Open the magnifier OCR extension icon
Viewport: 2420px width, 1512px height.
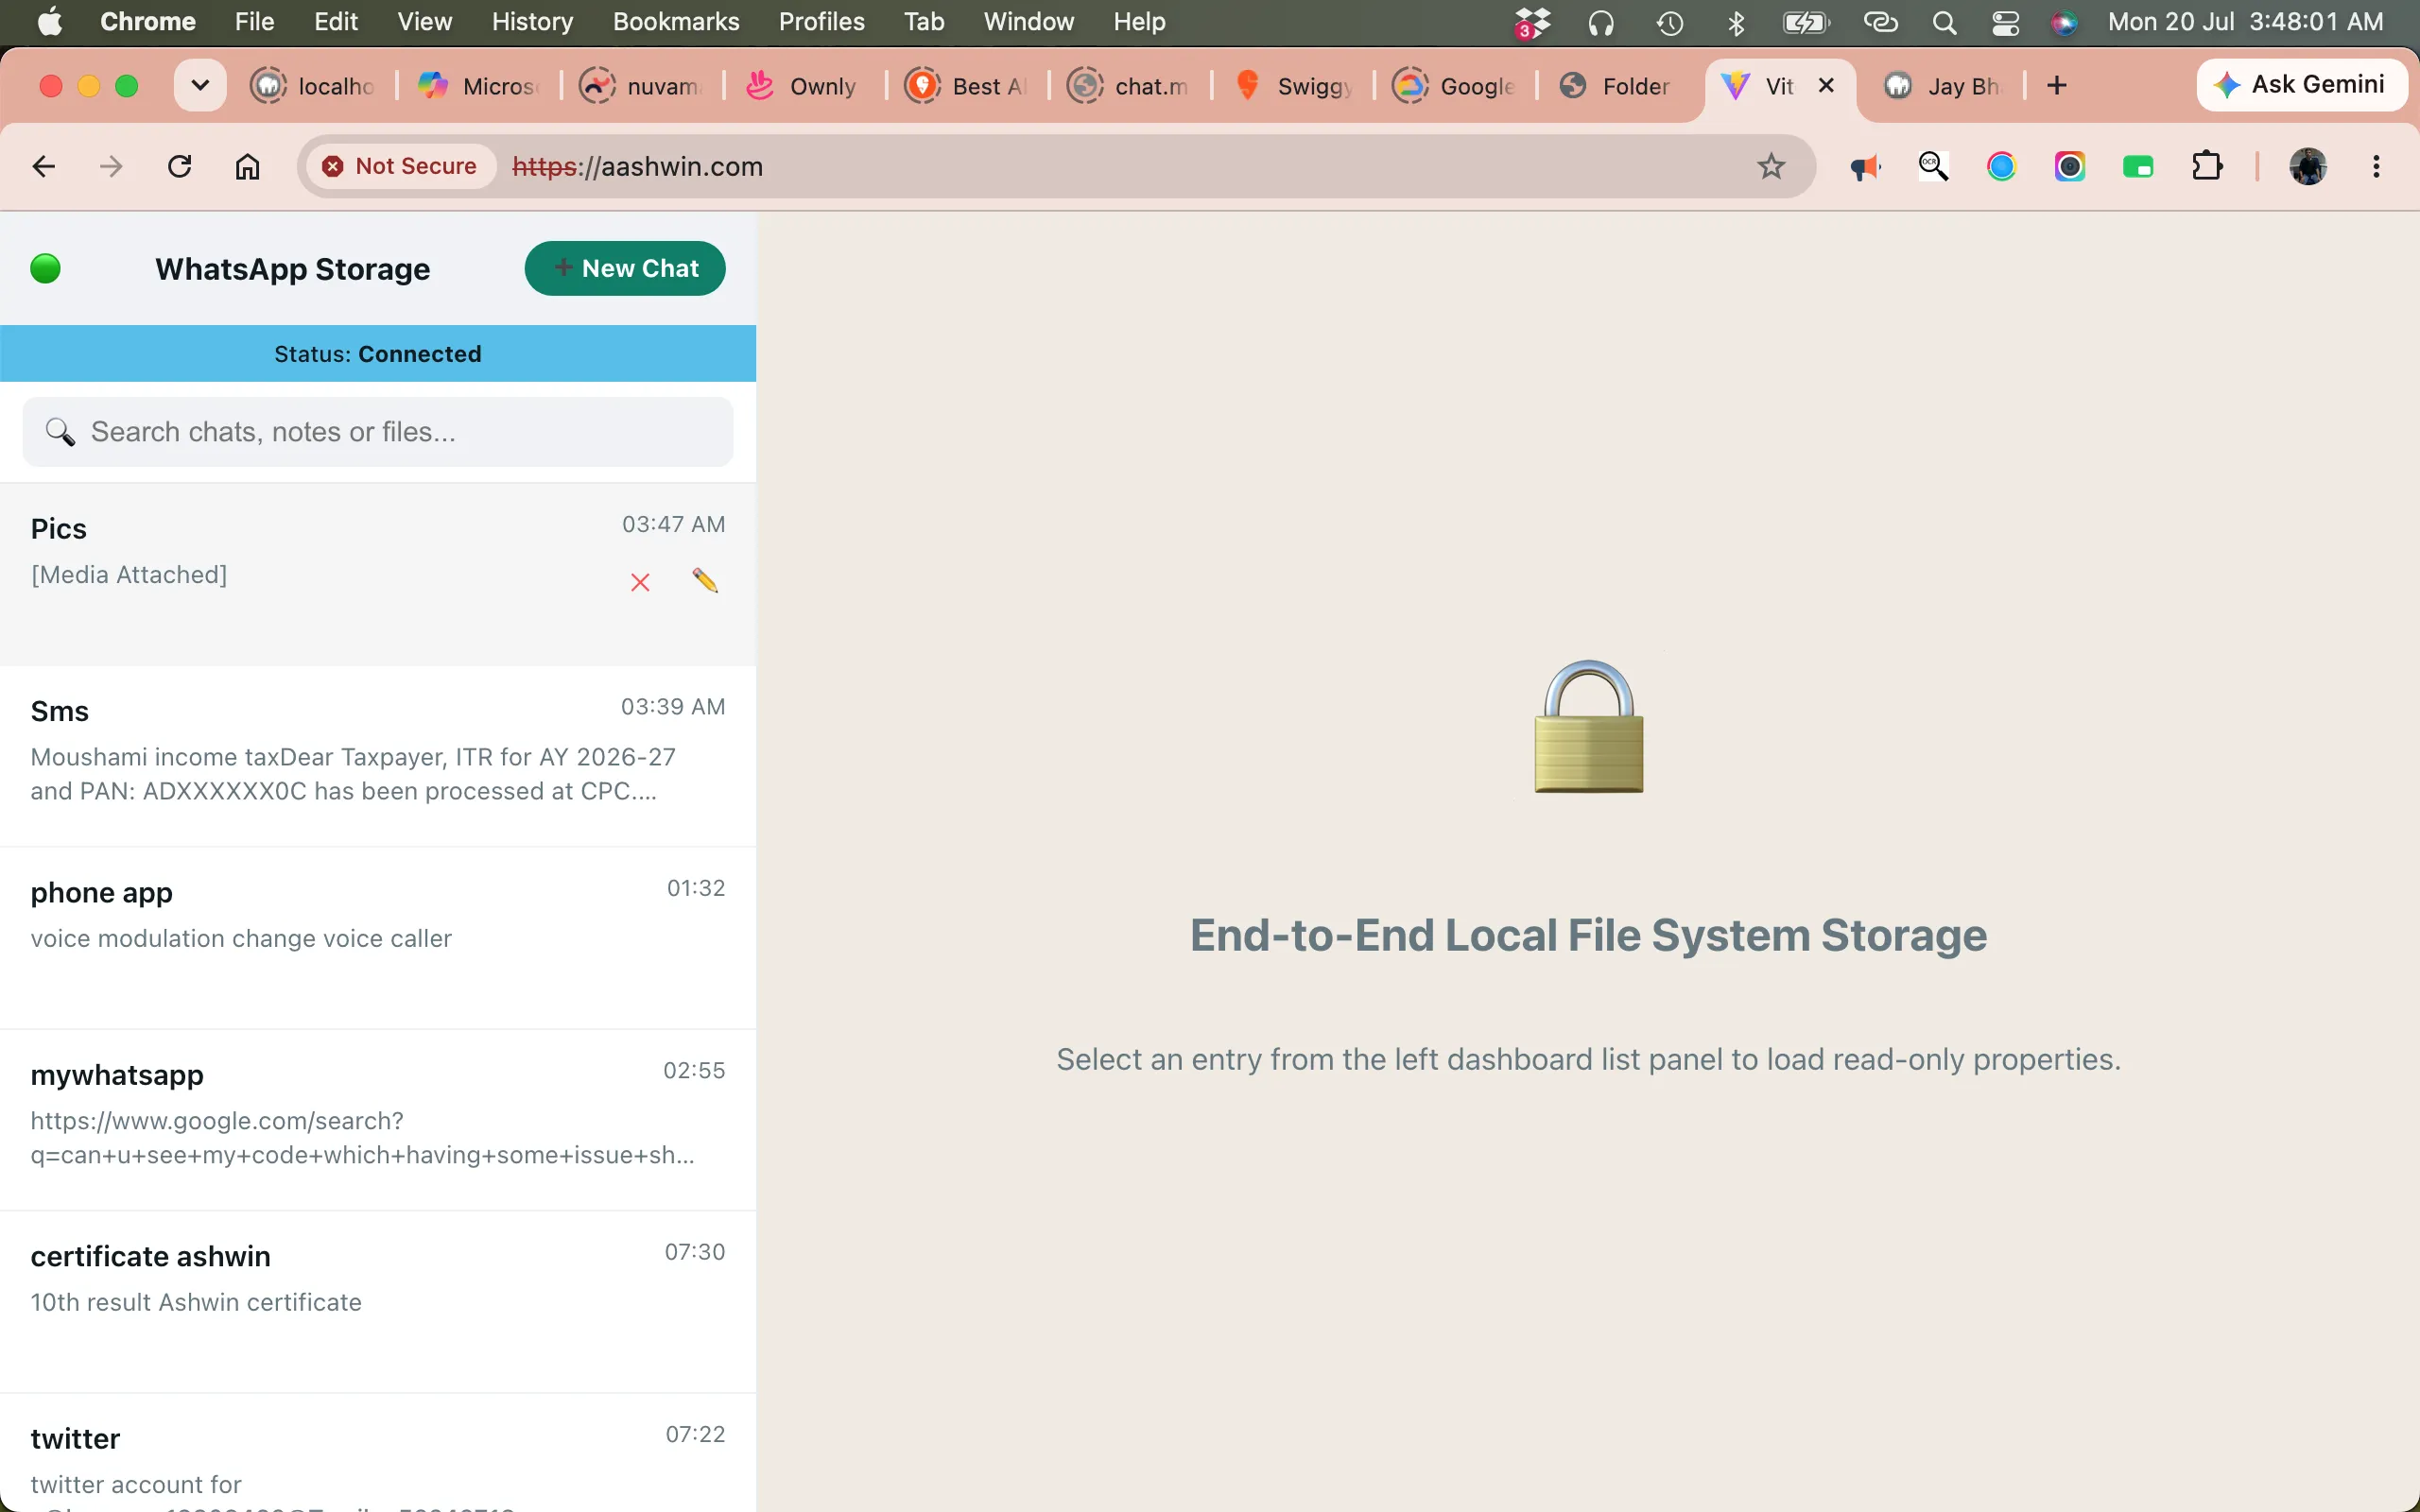pyautogui.click(x=1933, y=166)
